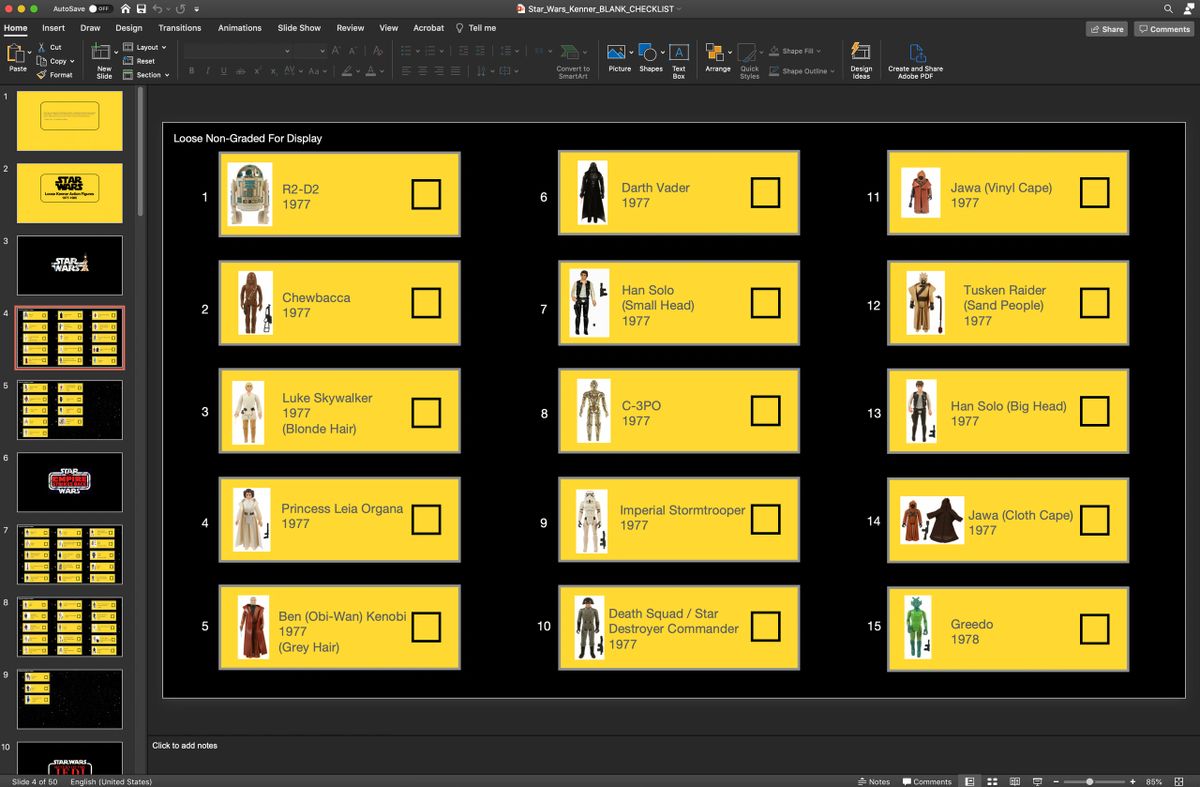Check the Darth Vader 1977 checkbox
Image resolution: width=1200 pixels, height=787 pixels.
(765, 193)
